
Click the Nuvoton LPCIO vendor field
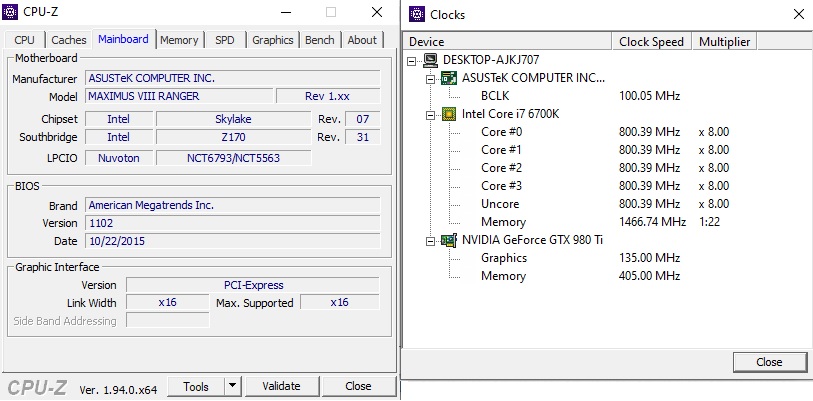click(119, 158)
